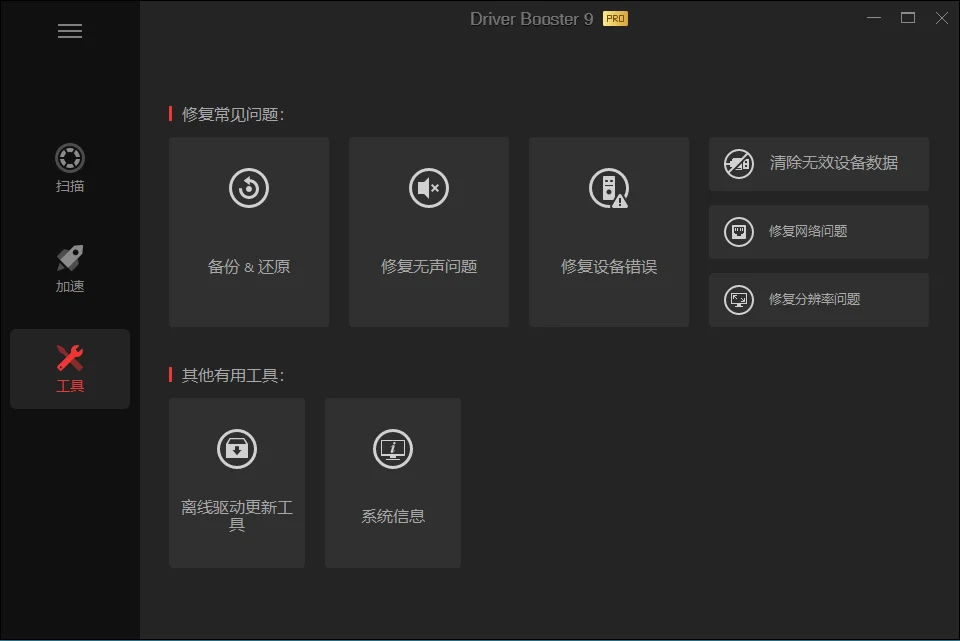Click the Fix Device Error (修复设备错误) icon

point(608,187)
